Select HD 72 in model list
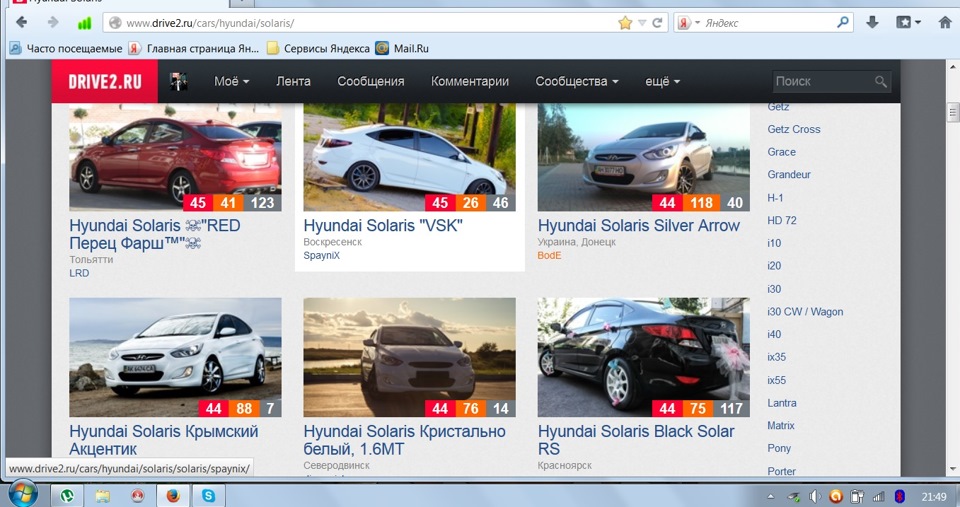Image resolution: width=960 pixels, height=507 pixels. [x=782, y=220]
